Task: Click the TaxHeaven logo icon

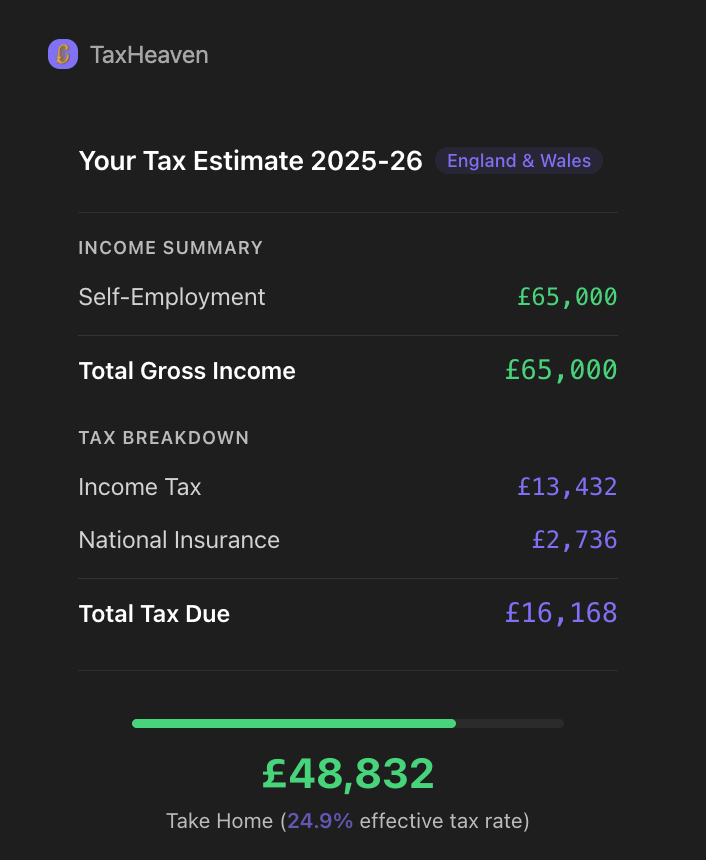Action: (63, 54)
